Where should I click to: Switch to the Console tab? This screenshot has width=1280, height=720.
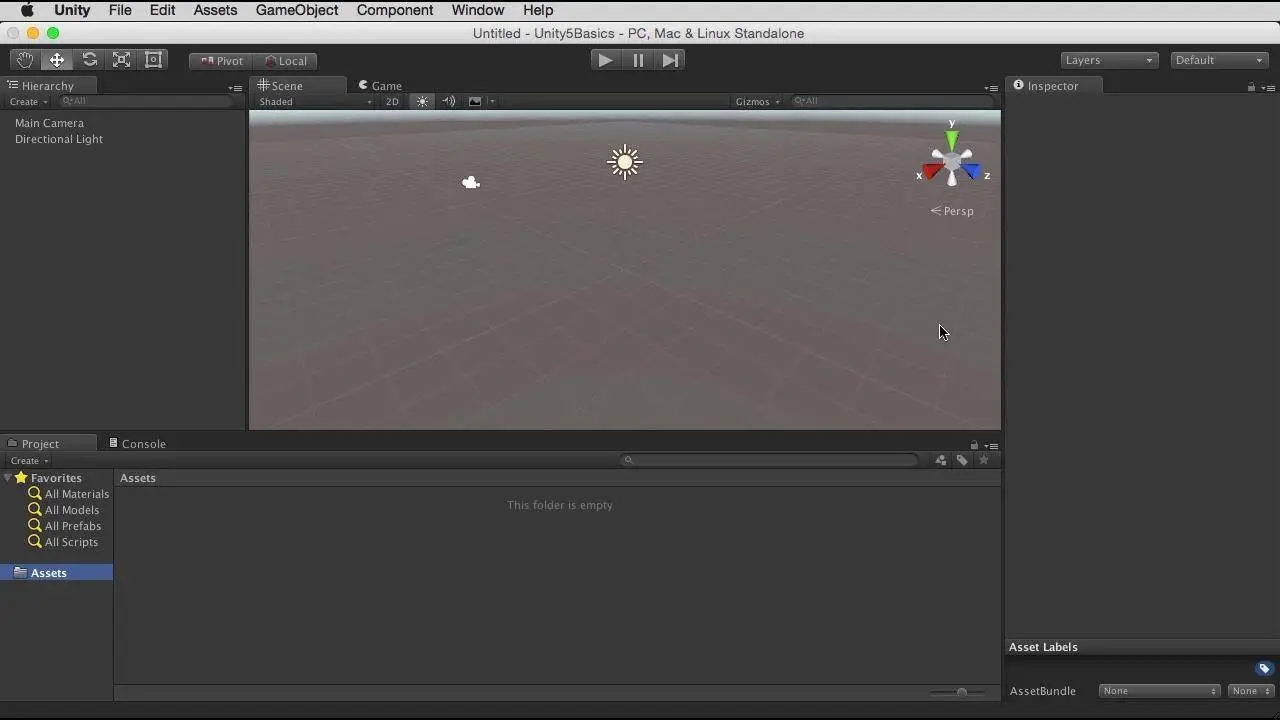[137, 444]
